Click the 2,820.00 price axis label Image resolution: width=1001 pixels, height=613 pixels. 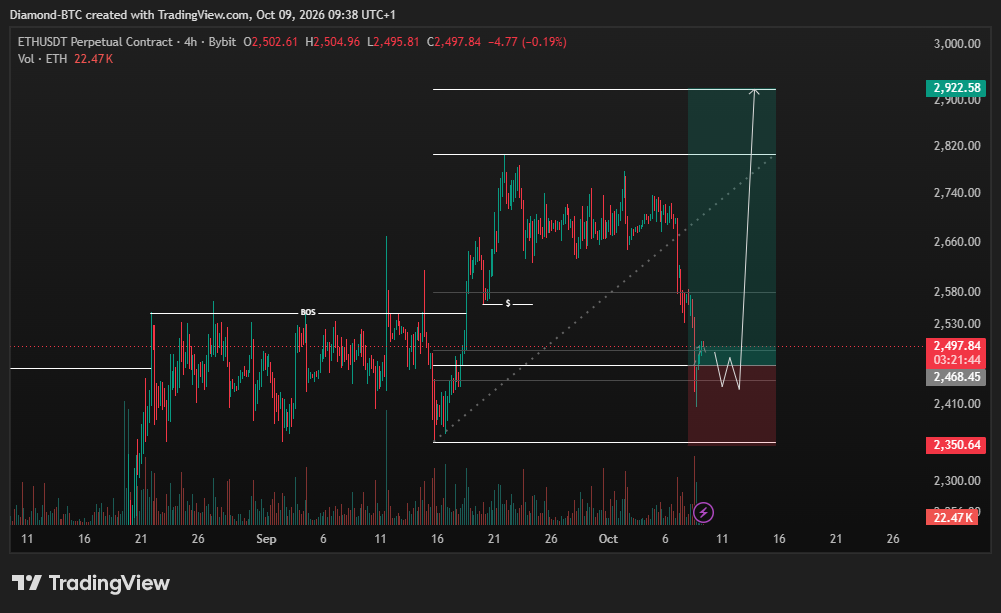957,146
